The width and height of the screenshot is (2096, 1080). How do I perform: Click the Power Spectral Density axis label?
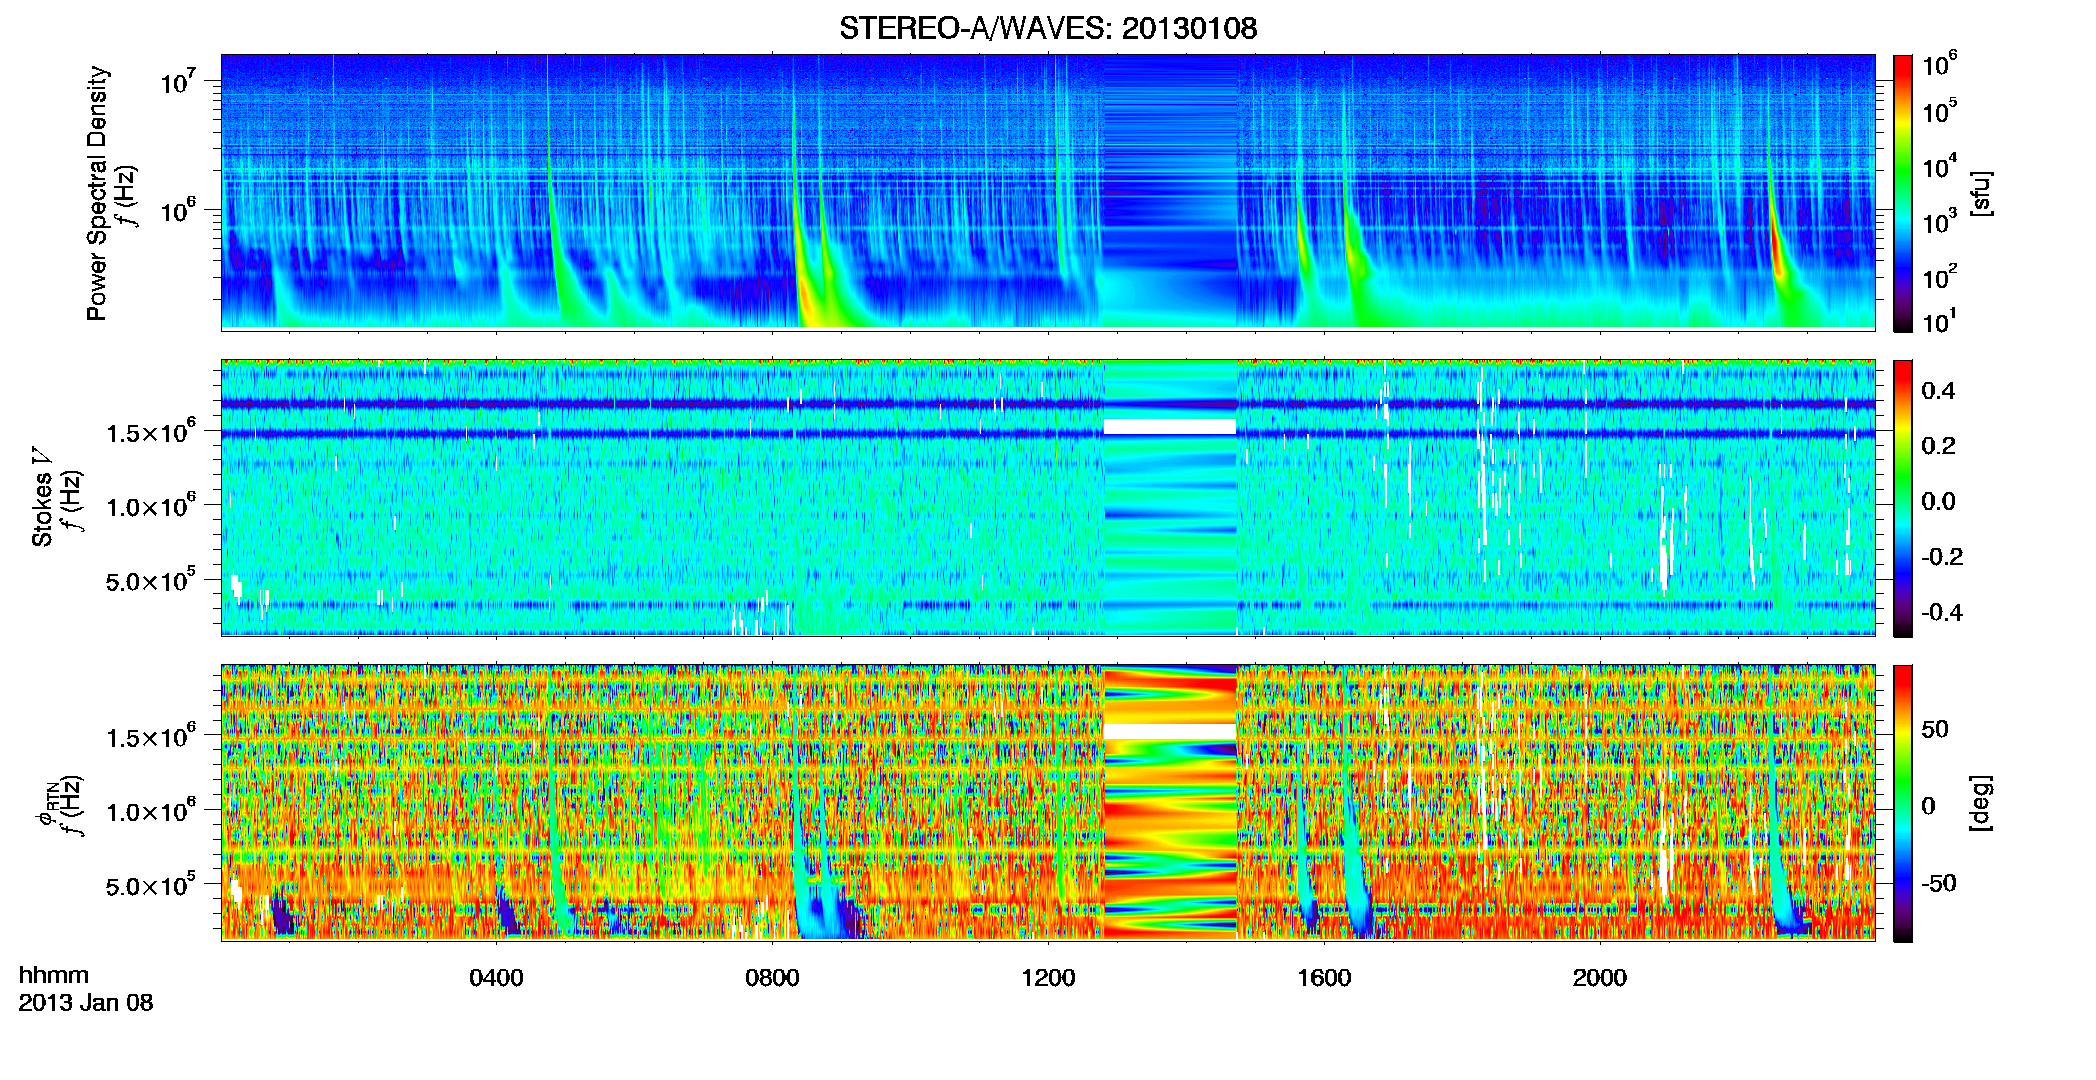pyautogui.click(x=97, y=193)
